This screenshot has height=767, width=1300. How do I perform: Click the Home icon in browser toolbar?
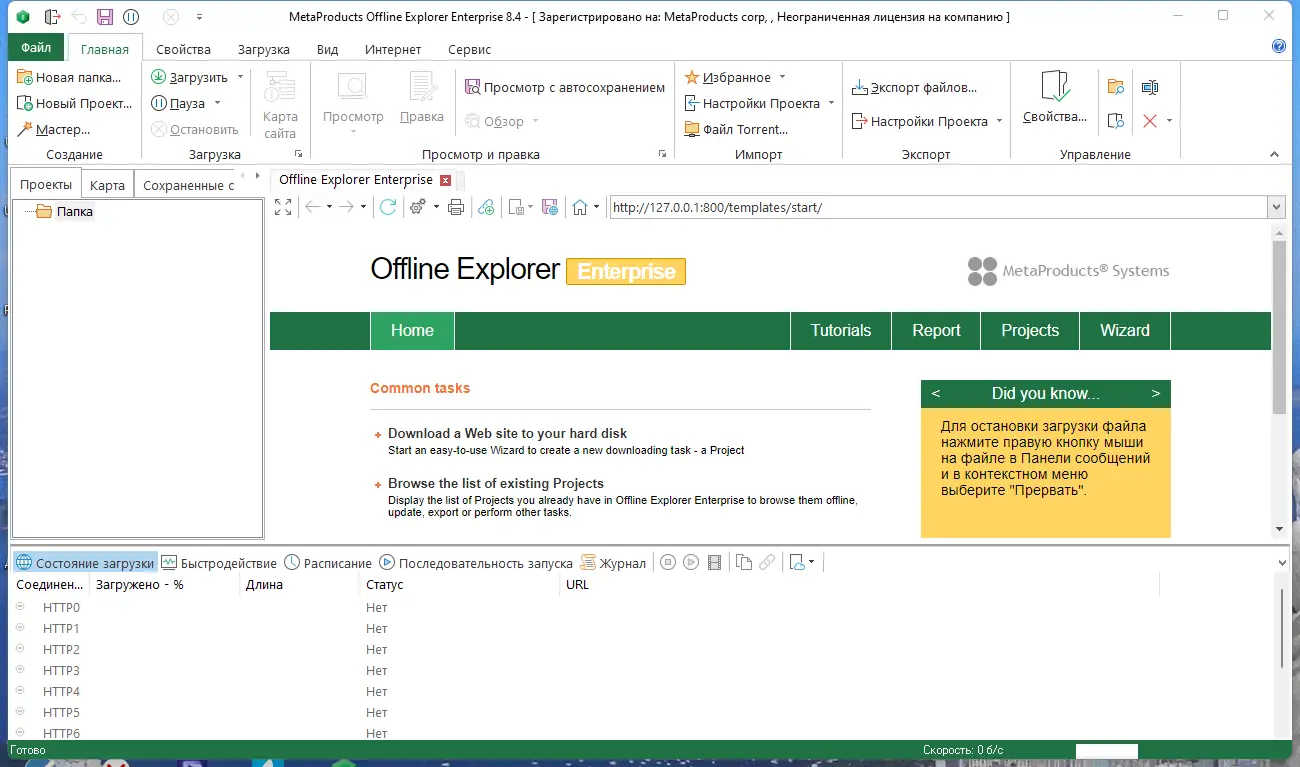coord(579,207)
